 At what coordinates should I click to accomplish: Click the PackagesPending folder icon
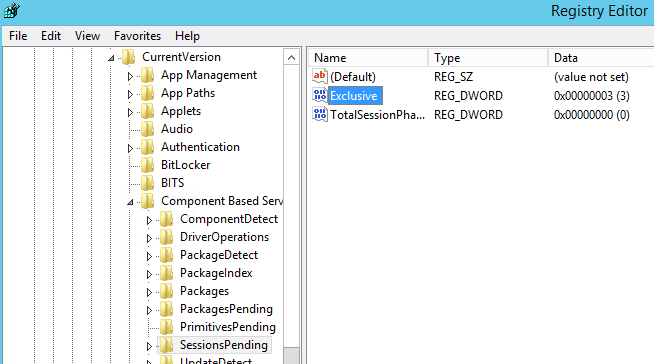pyautogui.click(x=166, y=309)
